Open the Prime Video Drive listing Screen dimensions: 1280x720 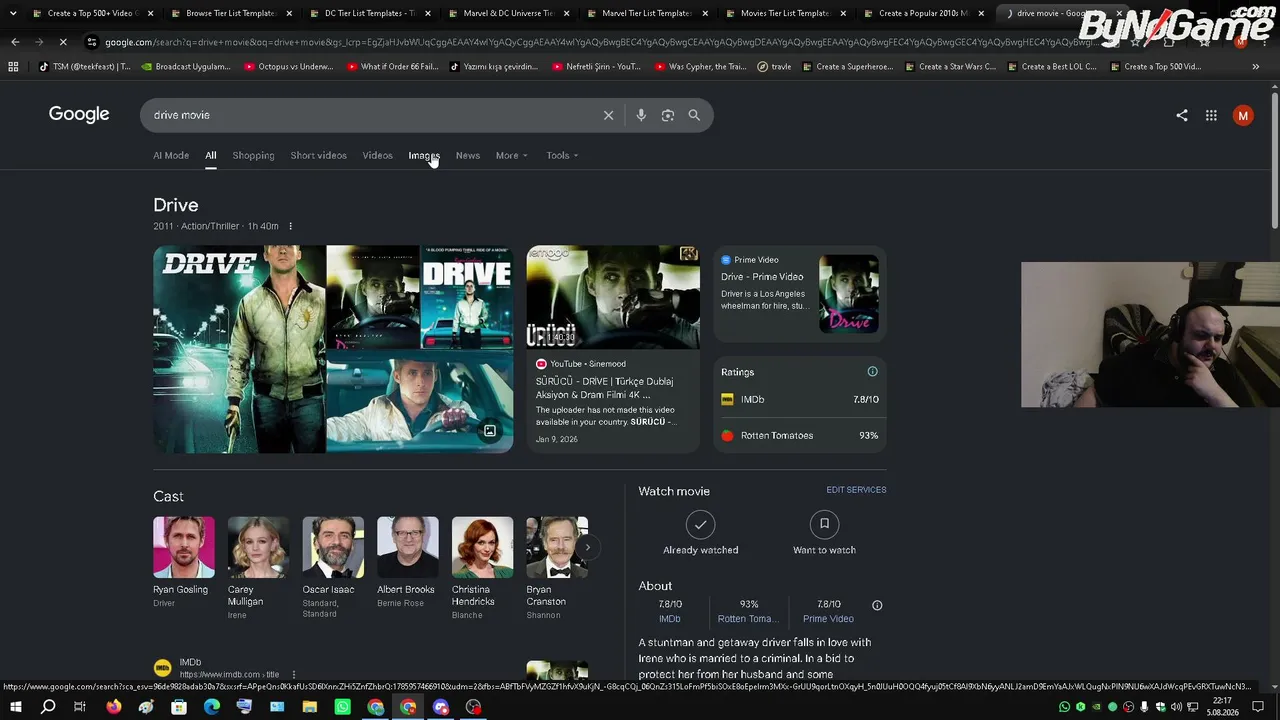800,294
